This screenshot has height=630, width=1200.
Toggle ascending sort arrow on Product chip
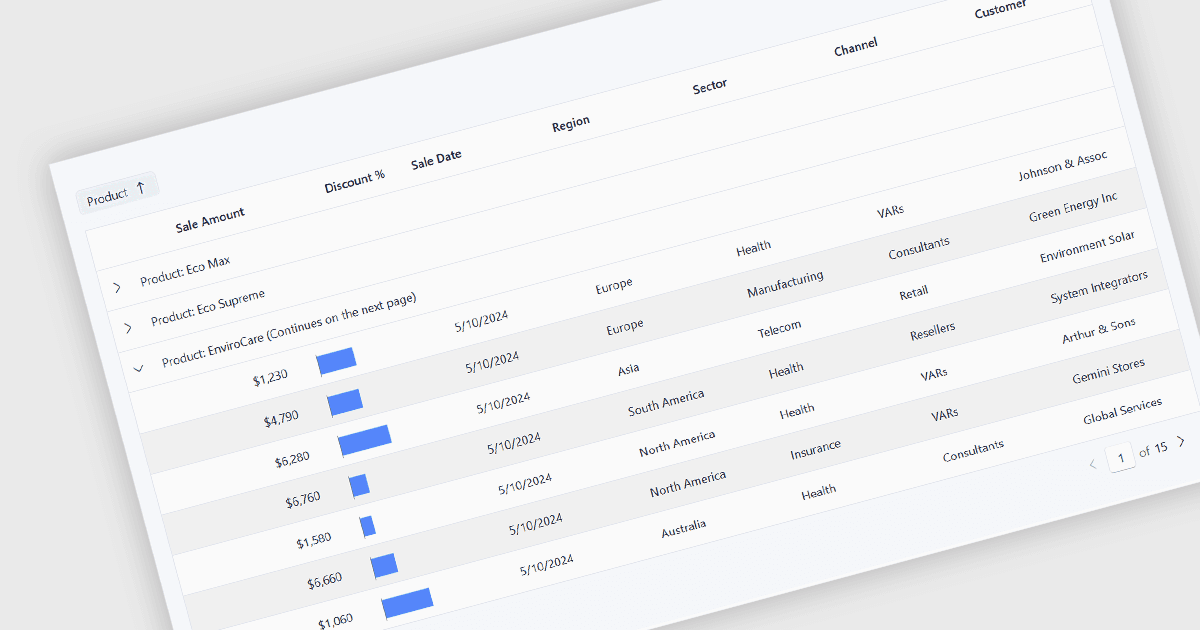coord(140,188)
